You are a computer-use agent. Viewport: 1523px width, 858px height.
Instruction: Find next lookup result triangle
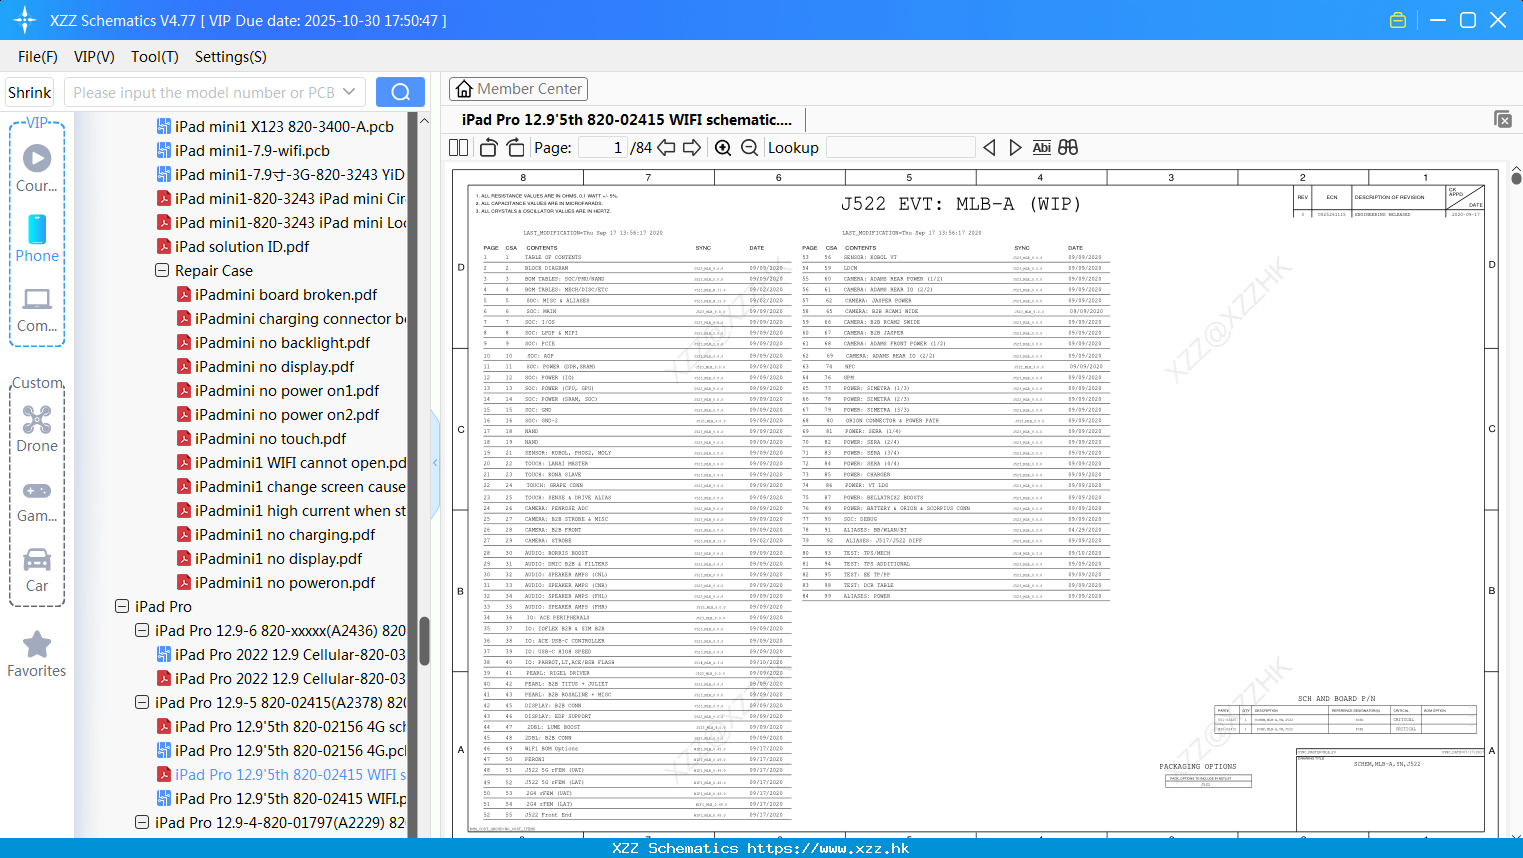point(1015,148)
